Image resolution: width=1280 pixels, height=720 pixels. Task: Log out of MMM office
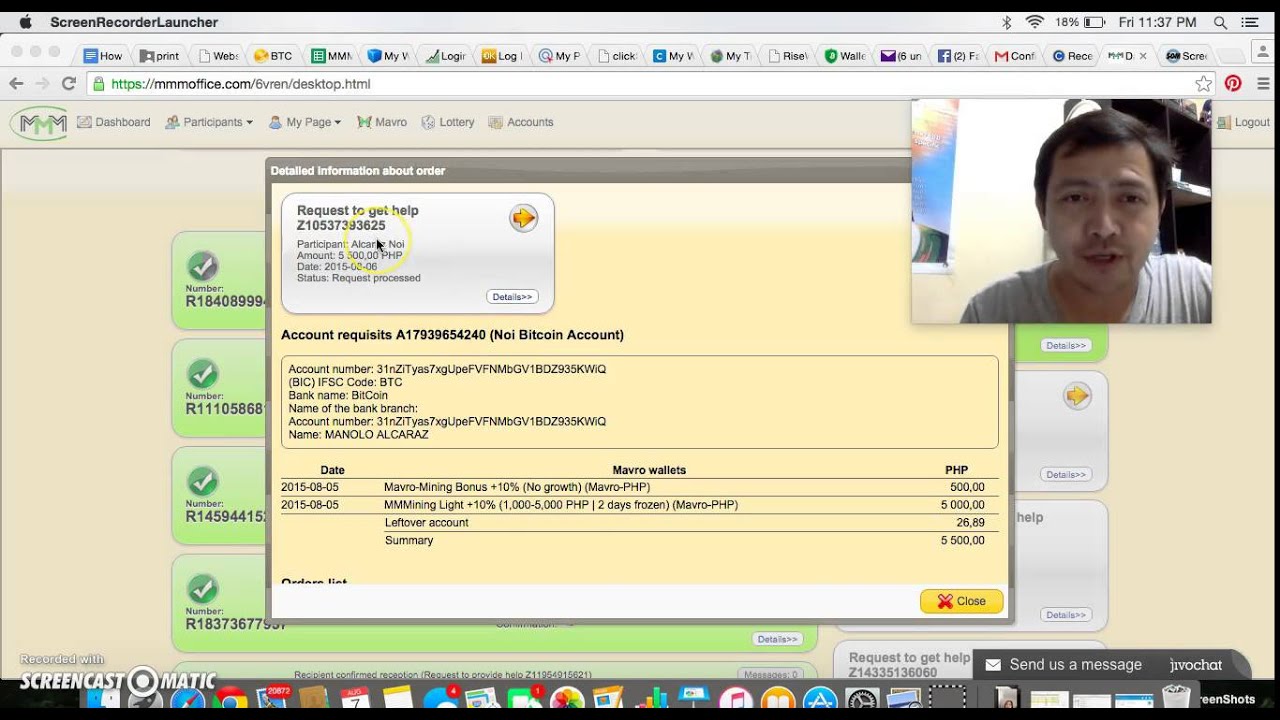[x=1243, y=122]
